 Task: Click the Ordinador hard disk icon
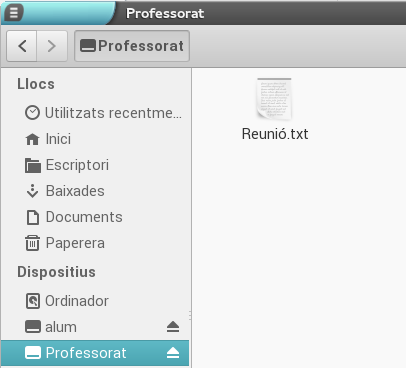tap(33, 301)
